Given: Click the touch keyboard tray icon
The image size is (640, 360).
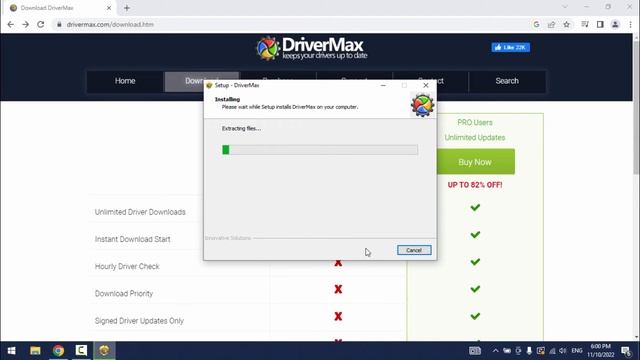Looking at the screenshot, I should 475,351.
